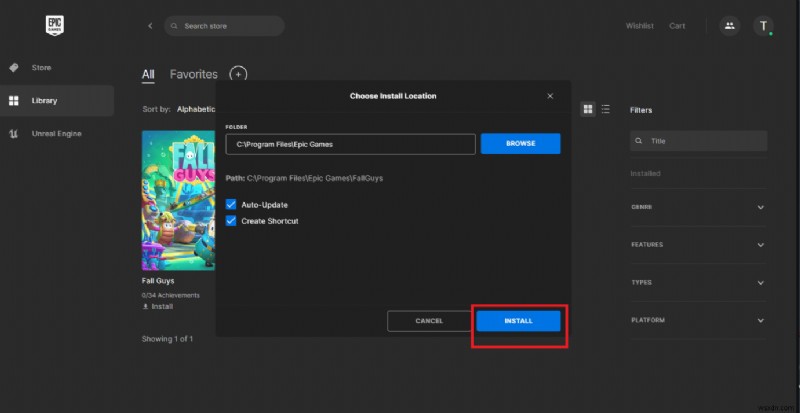Click the Install link under Fall Guys
This screenshot has height=413, width=800.
coord(162,306)
